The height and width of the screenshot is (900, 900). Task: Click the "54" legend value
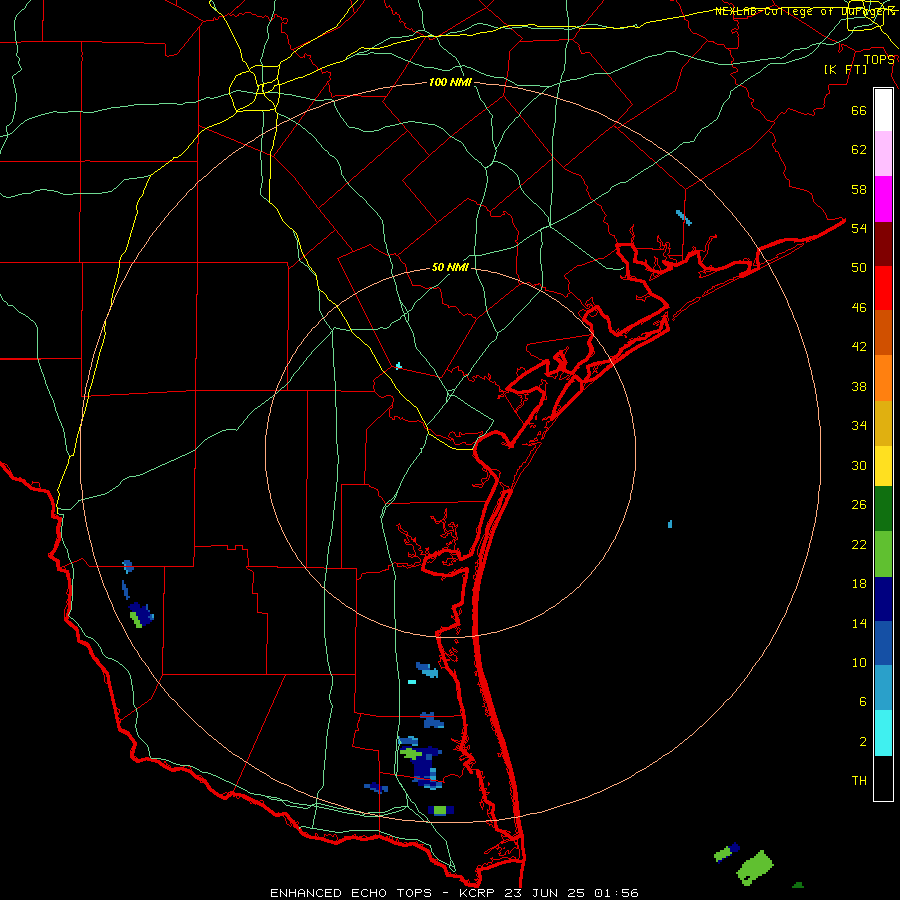point(859,228)
